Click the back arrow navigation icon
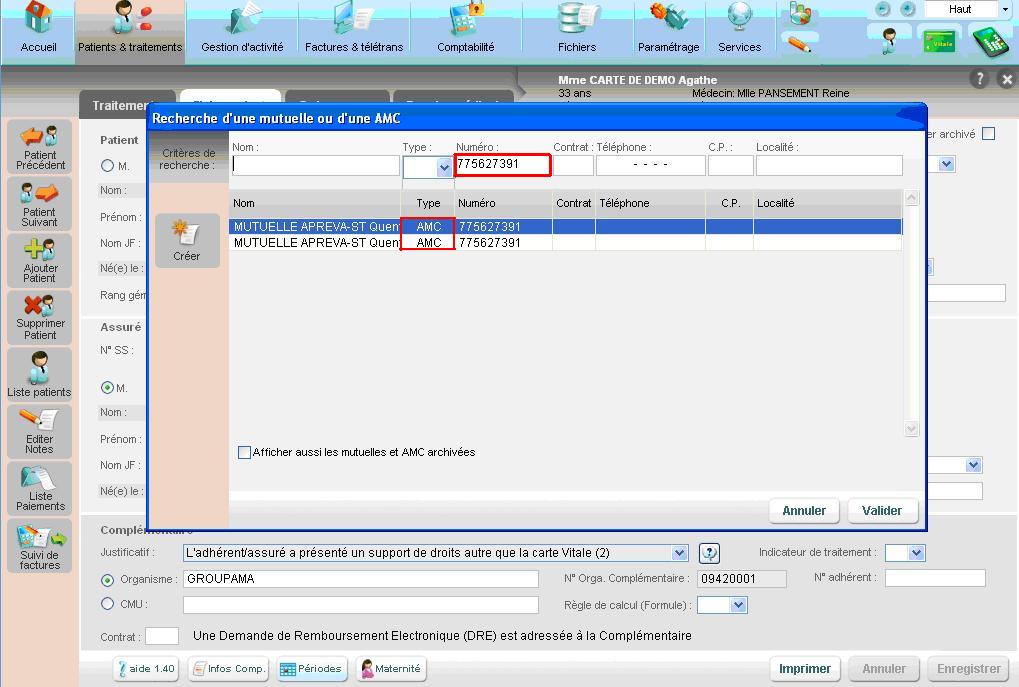Screen dimensions: 1019x687 coord(883,8)
